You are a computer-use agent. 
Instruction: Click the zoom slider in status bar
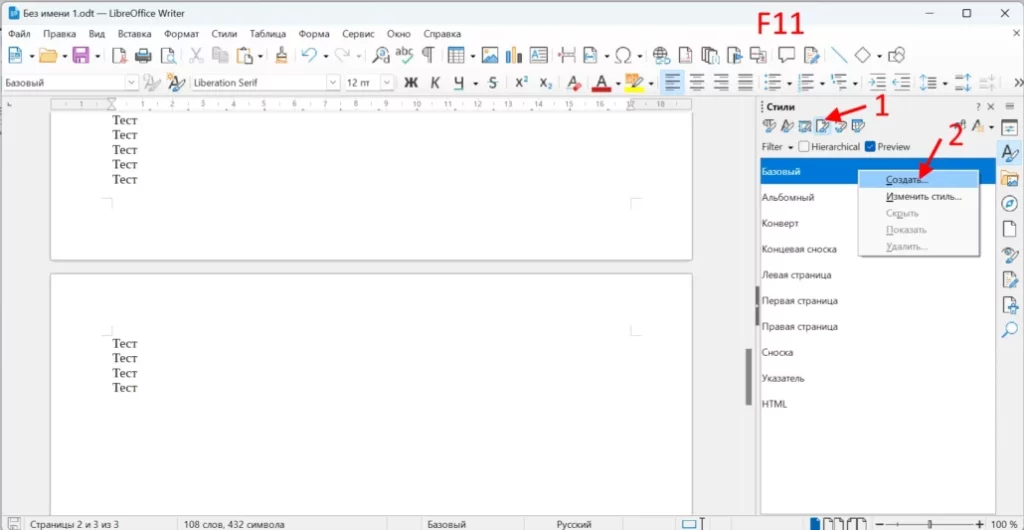[931, 524]
